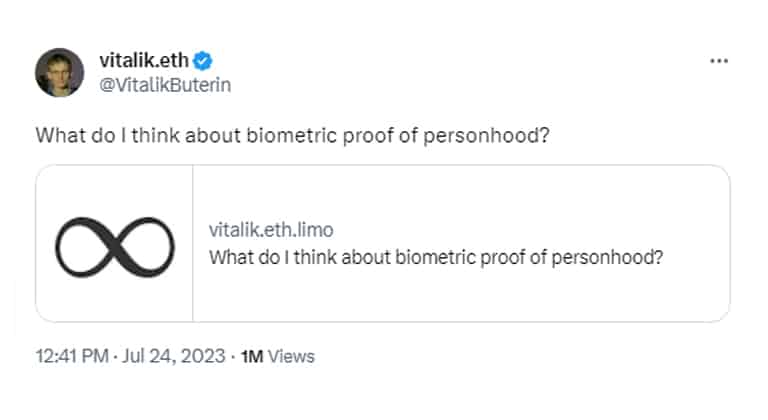The width and height of the screenshot is (768, 420).
Task: Click the 12:41 PM timestamp
Action: coord(72,356)
